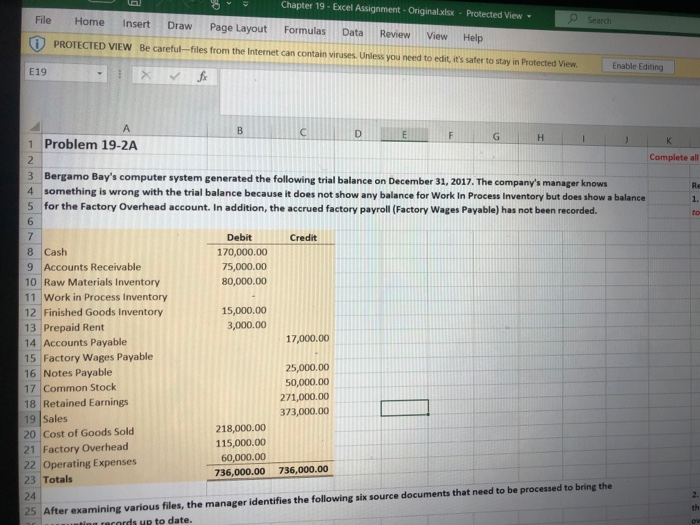This screenshot has height=525, width=700.
Task: Click the 170,000.00 Cash debit cell
Action: pyautogui.click(x=242, y=252)
